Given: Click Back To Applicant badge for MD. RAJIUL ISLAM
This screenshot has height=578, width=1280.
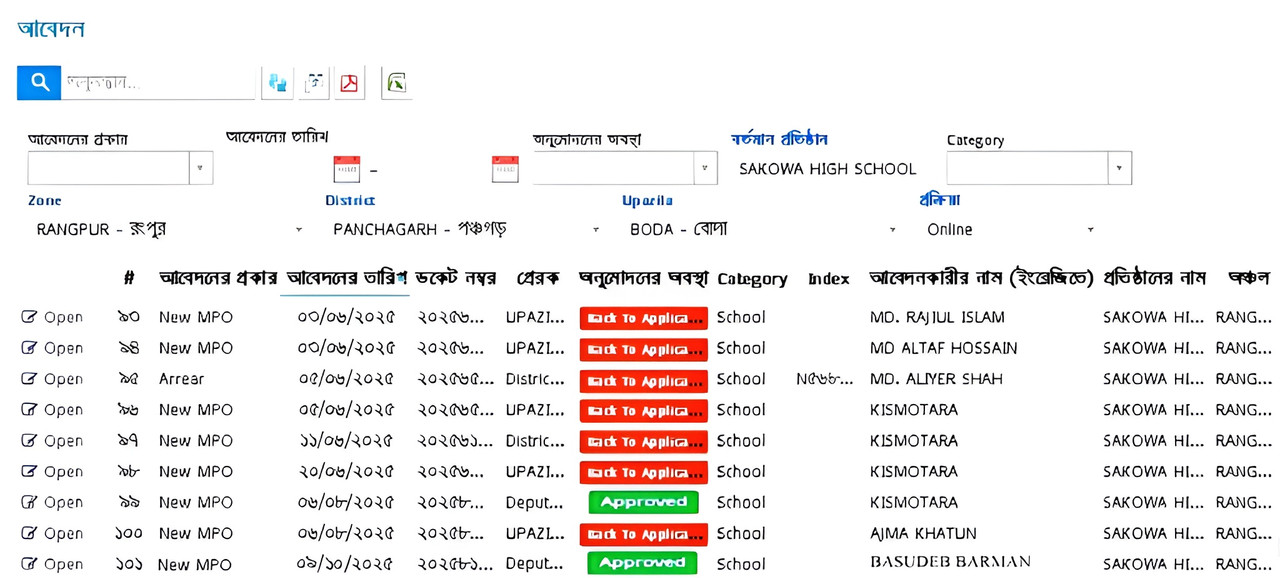Looking at the screenshot, I should [x=643, y=318].
